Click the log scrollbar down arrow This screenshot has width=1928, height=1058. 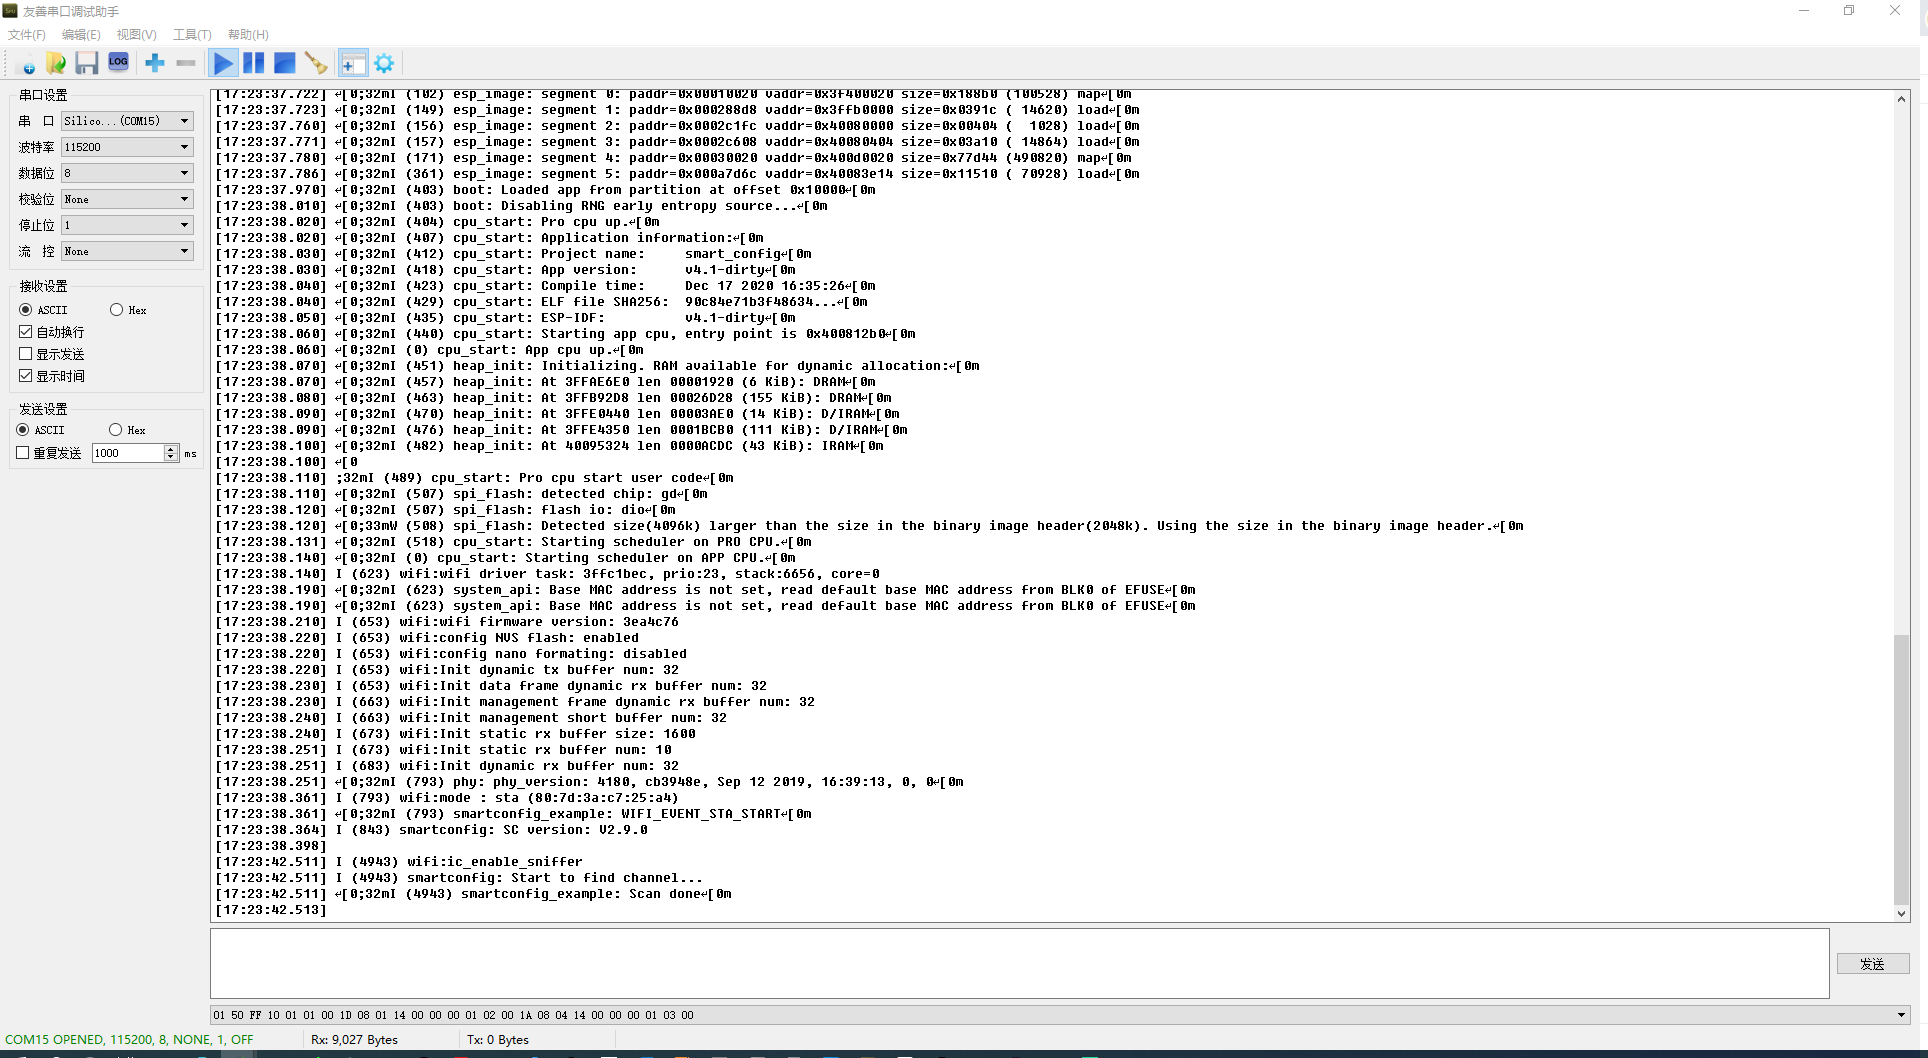1901,914
